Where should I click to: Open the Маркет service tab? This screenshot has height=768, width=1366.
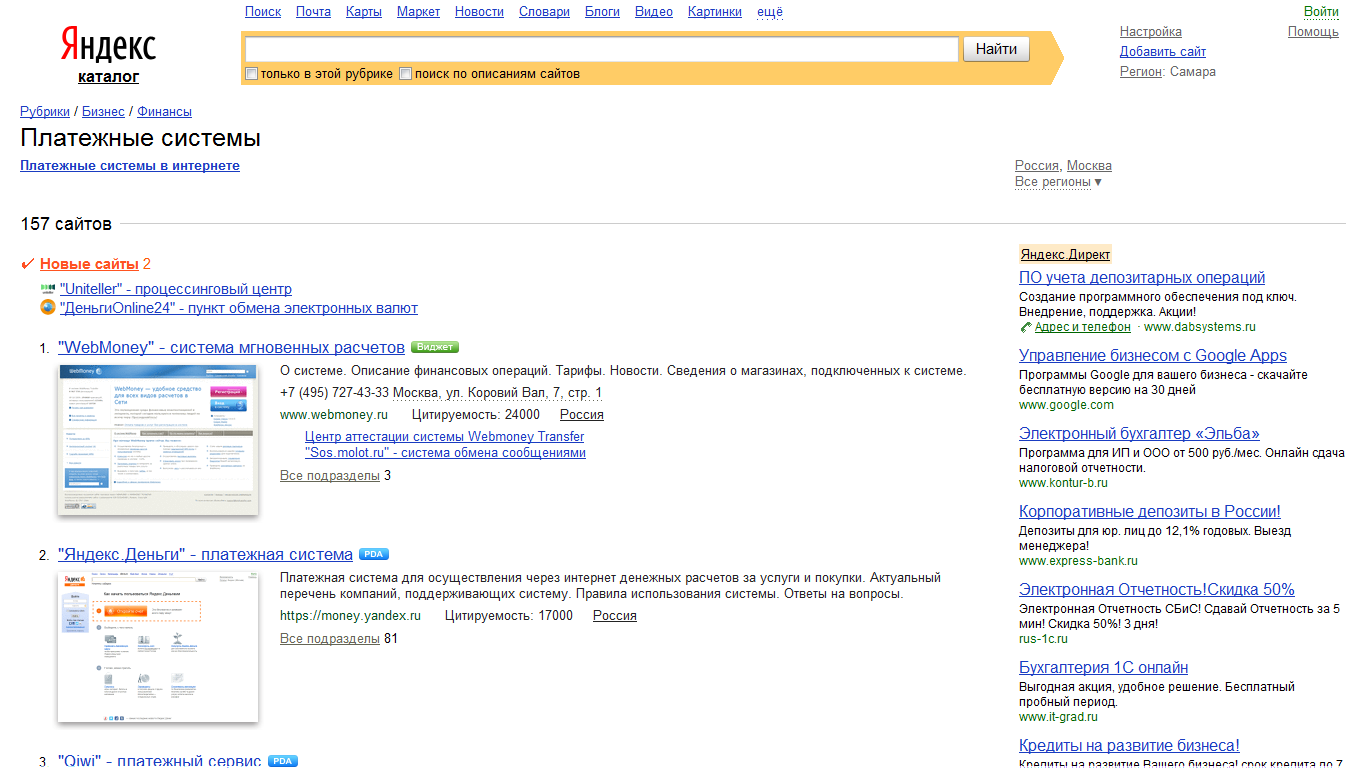point(418,12)
